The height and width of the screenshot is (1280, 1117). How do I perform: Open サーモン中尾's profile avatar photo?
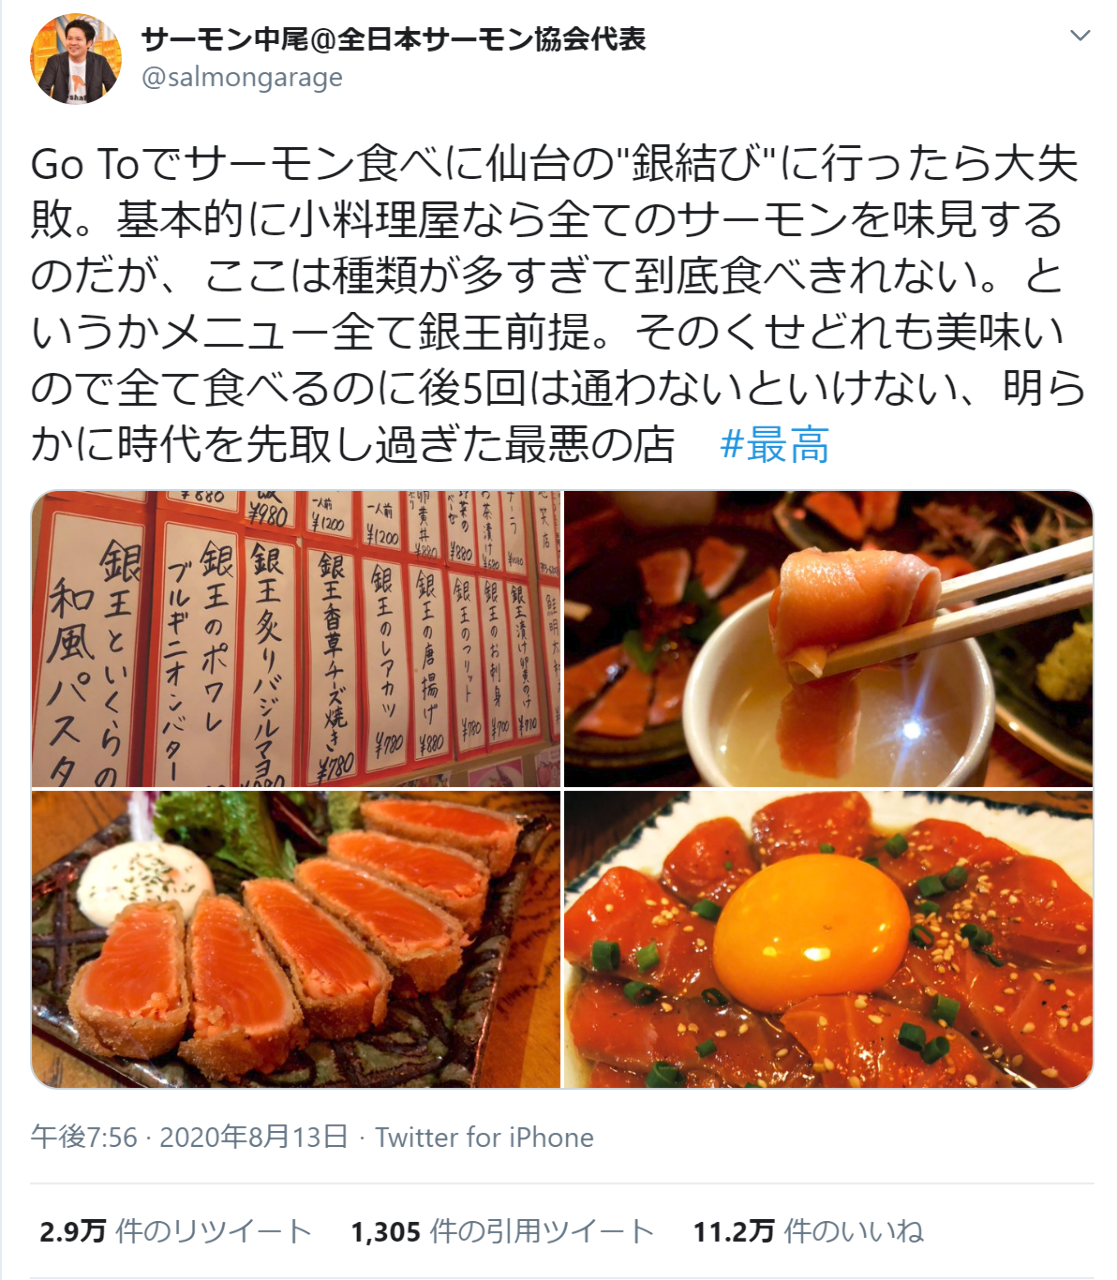[76, 59]
